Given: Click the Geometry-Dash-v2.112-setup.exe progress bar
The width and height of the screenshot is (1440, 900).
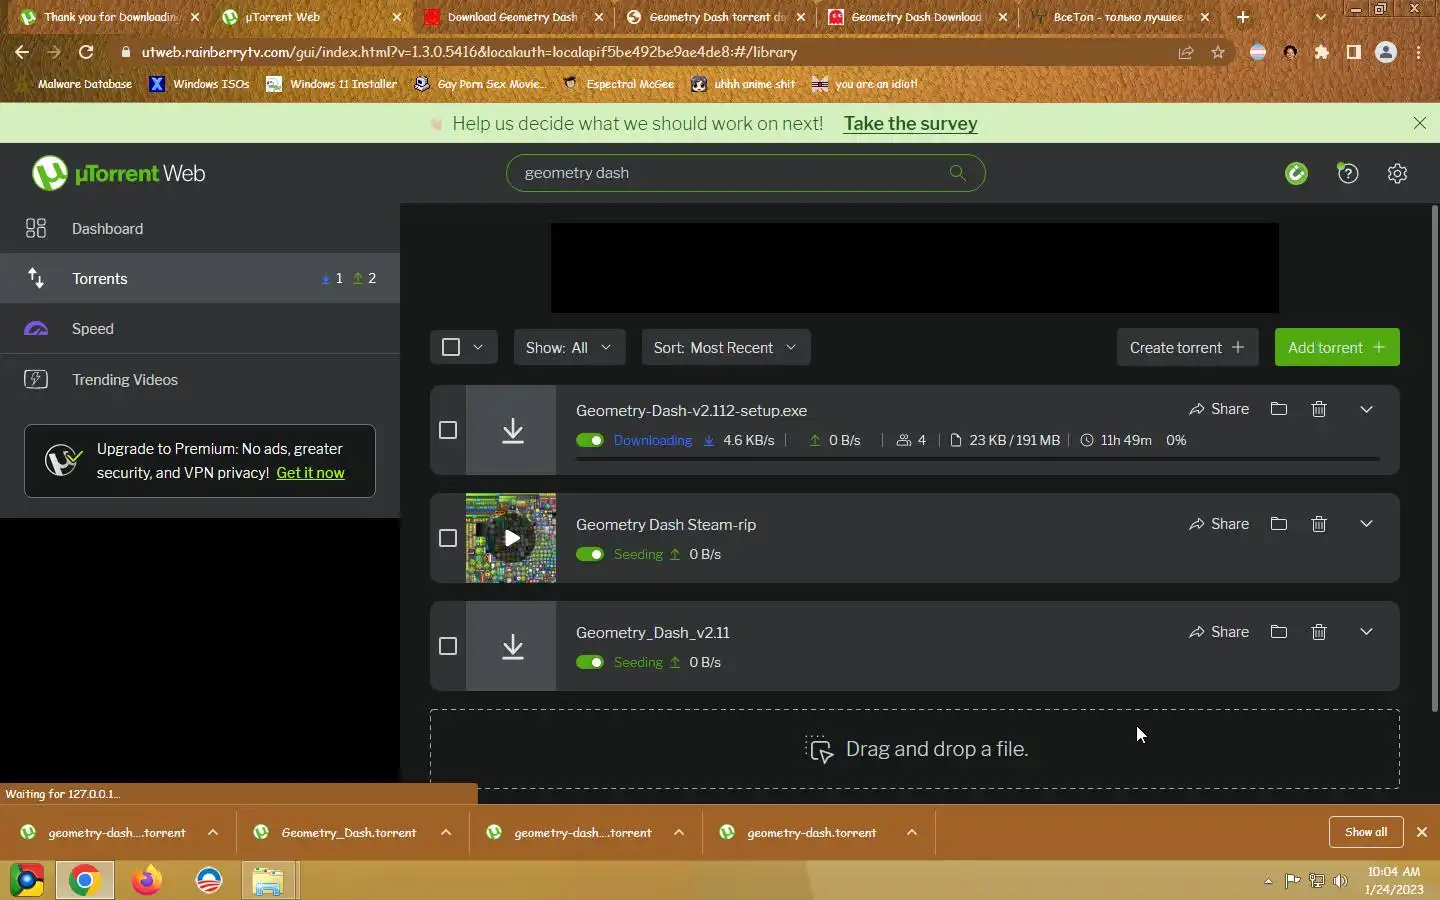Looking at the screenshot, I should 978,458.
